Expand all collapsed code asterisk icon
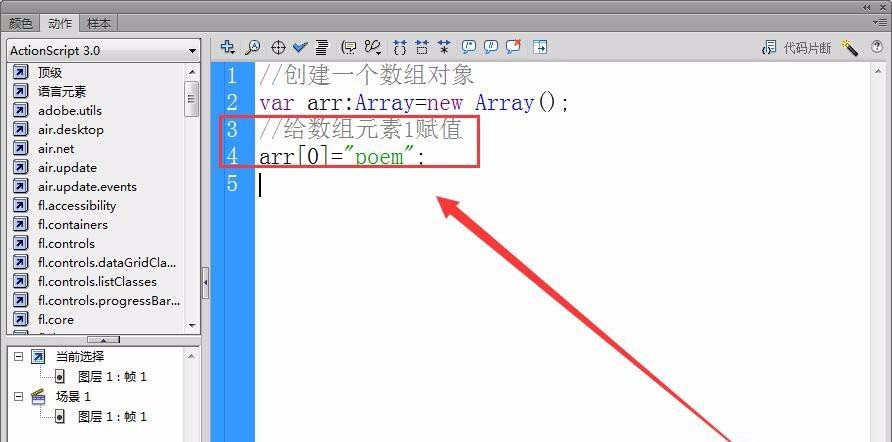 444,47
